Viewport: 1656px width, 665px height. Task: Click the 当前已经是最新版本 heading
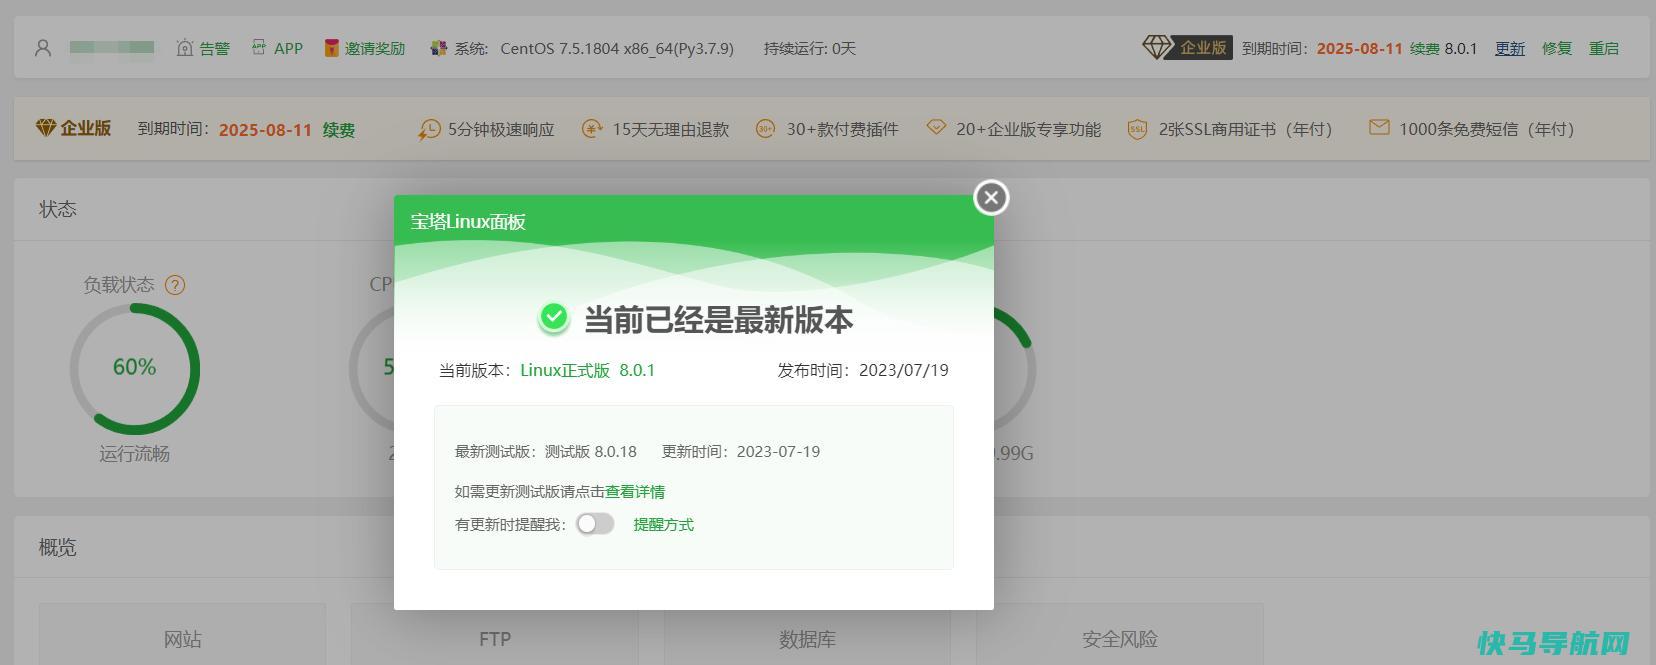[x=719, y=320]
